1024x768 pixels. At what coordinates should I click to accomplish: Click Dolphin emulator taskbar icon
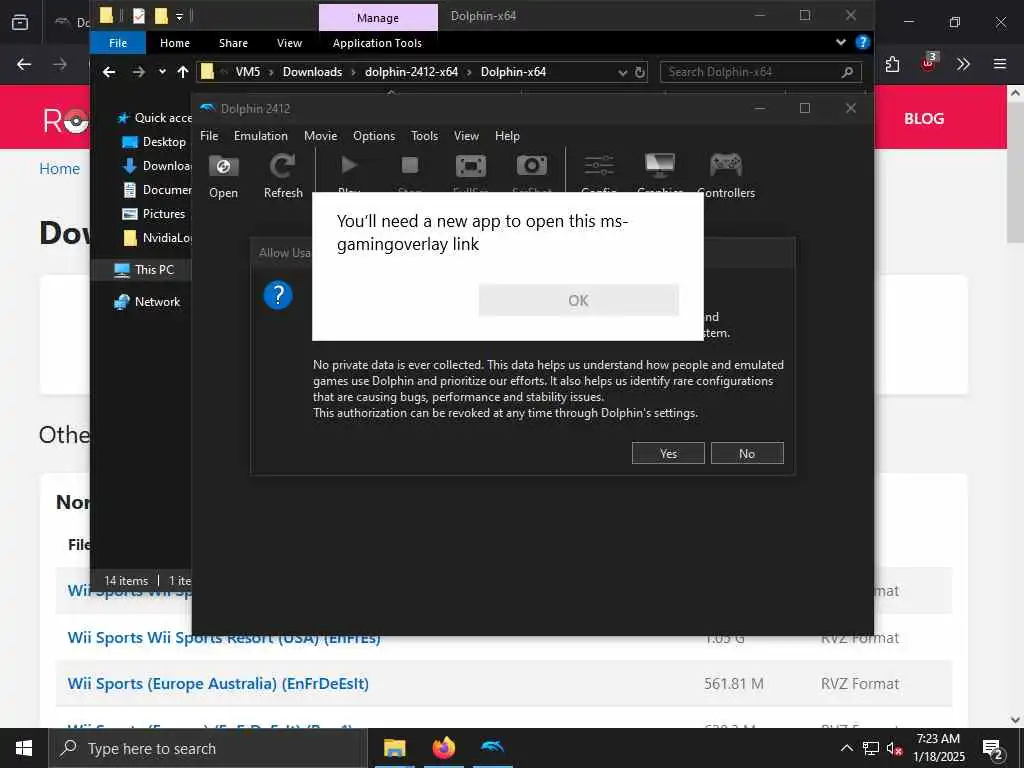(492, 748)
